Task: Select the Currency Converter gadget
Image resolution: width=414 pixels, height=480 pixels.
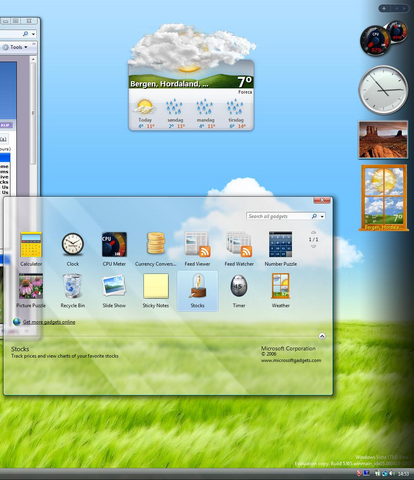Action: click(x=156, y=249)
